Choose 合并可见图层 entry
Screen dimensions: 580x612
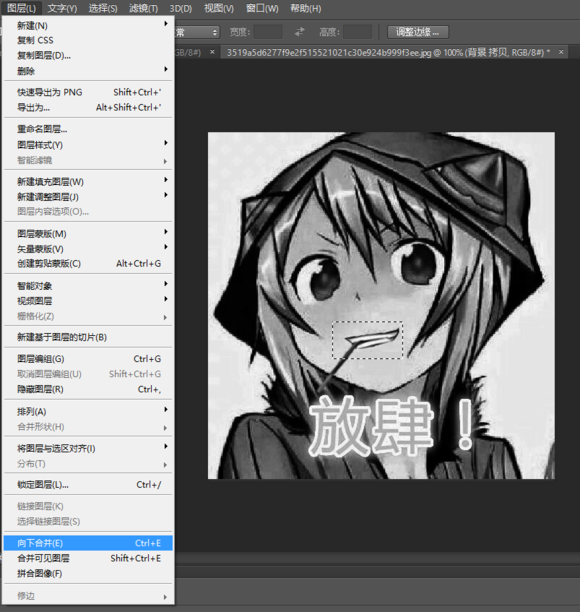point(88,558)
